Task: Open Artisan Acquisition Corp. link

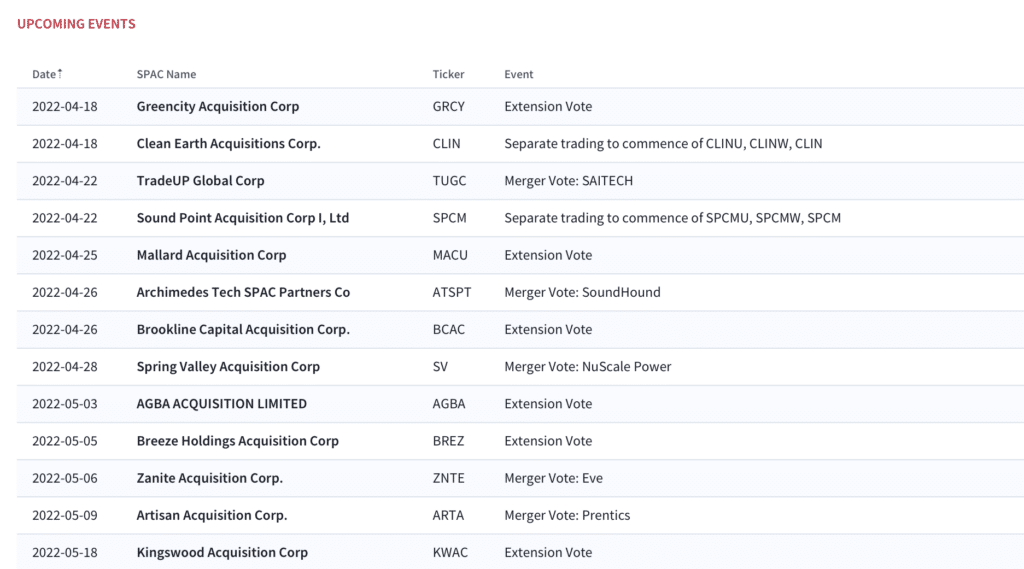Action: point(212,516)
